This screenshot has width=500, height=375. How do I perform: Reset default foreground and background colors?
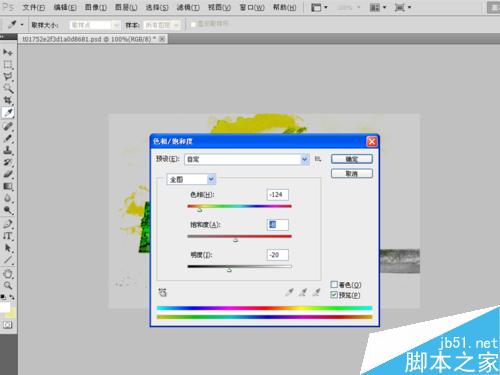[x=3, y=297]
